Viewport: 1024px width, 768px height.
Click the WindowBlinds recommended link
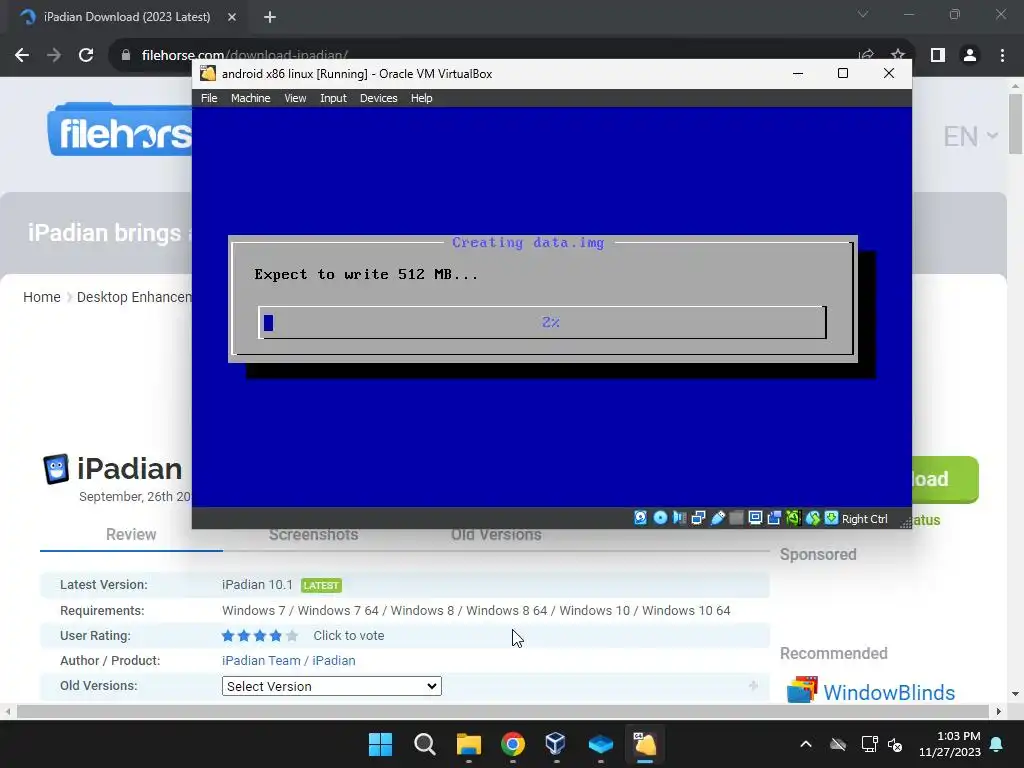click(x=889, y=692)
